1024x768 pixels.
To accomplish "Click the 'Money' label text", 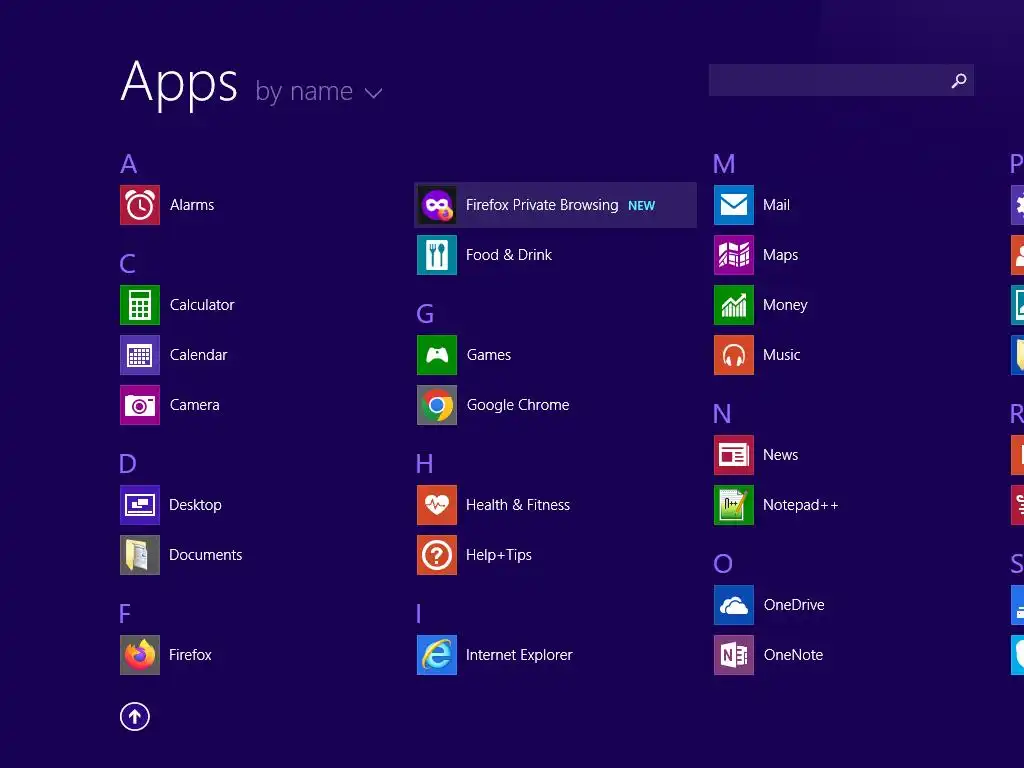I will [785, 306].
